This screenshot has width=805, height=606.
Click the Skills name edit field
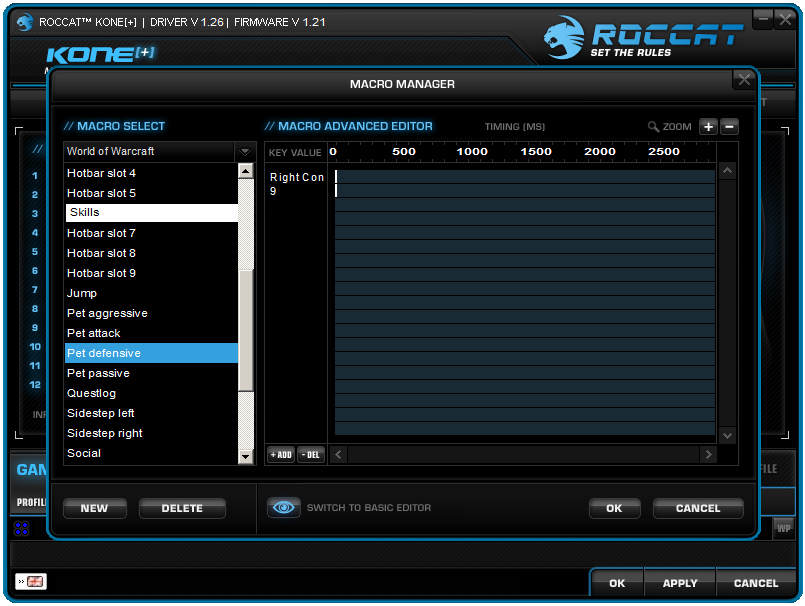151,213
